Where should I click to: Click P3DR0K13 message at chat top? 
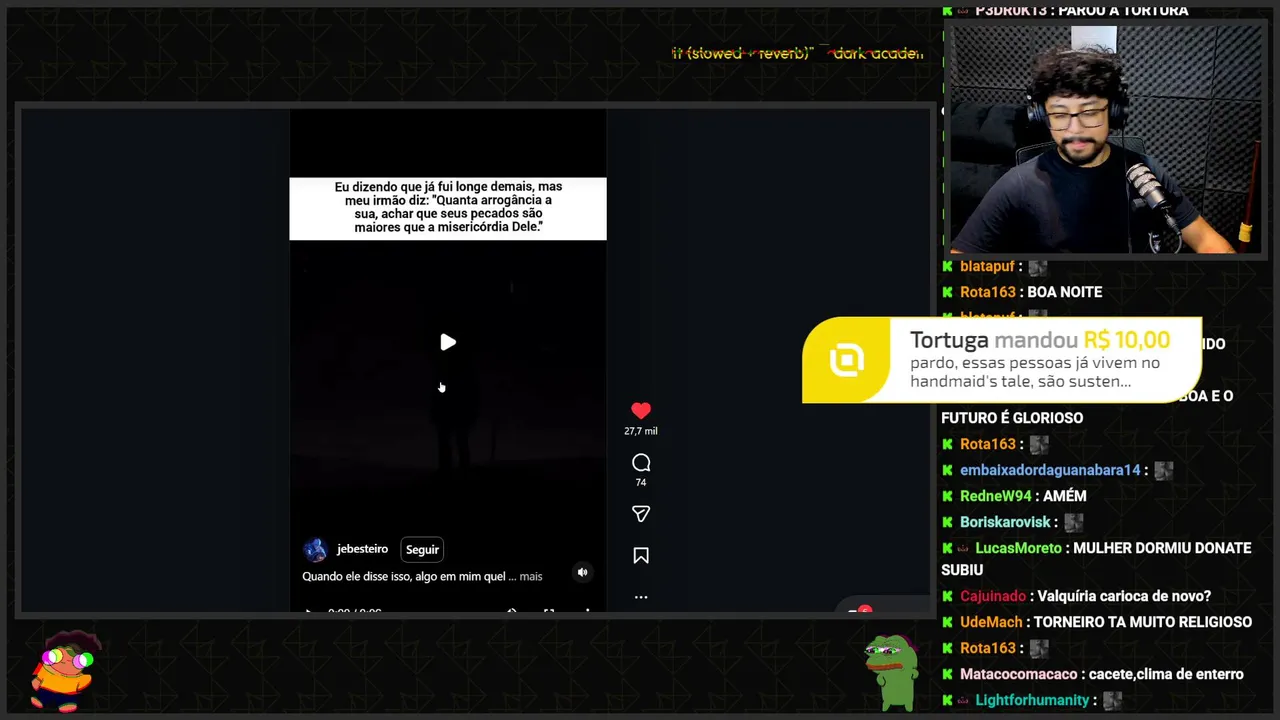(x=1065, y=11)
